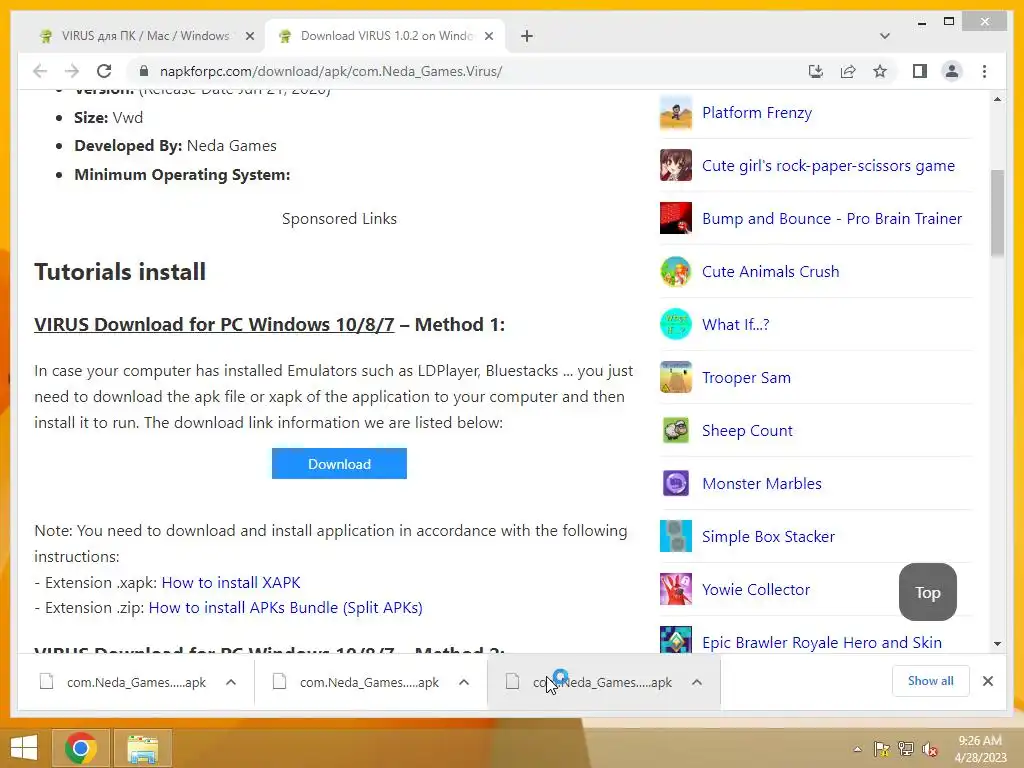
Task: Click Sheep Count sheep icon
Action: click(x=676, y=430)
